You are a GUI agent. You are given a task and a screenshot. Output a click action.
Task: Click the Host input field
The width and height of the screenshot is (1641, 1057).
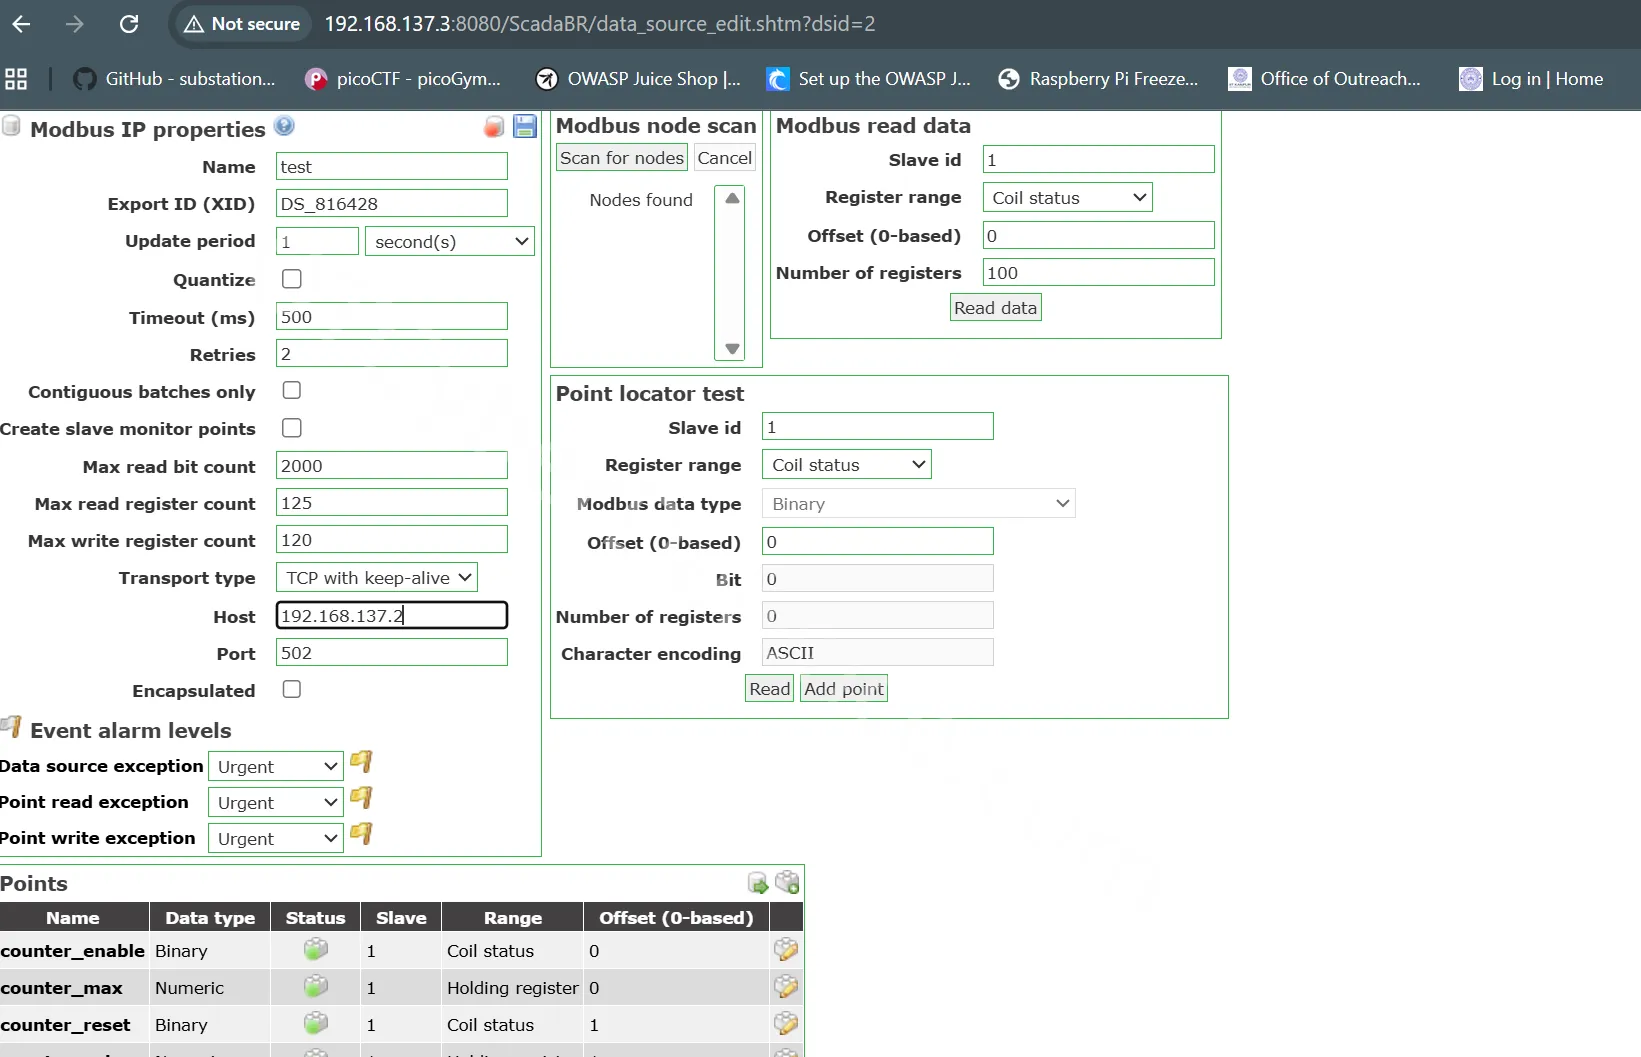(392, 615)
